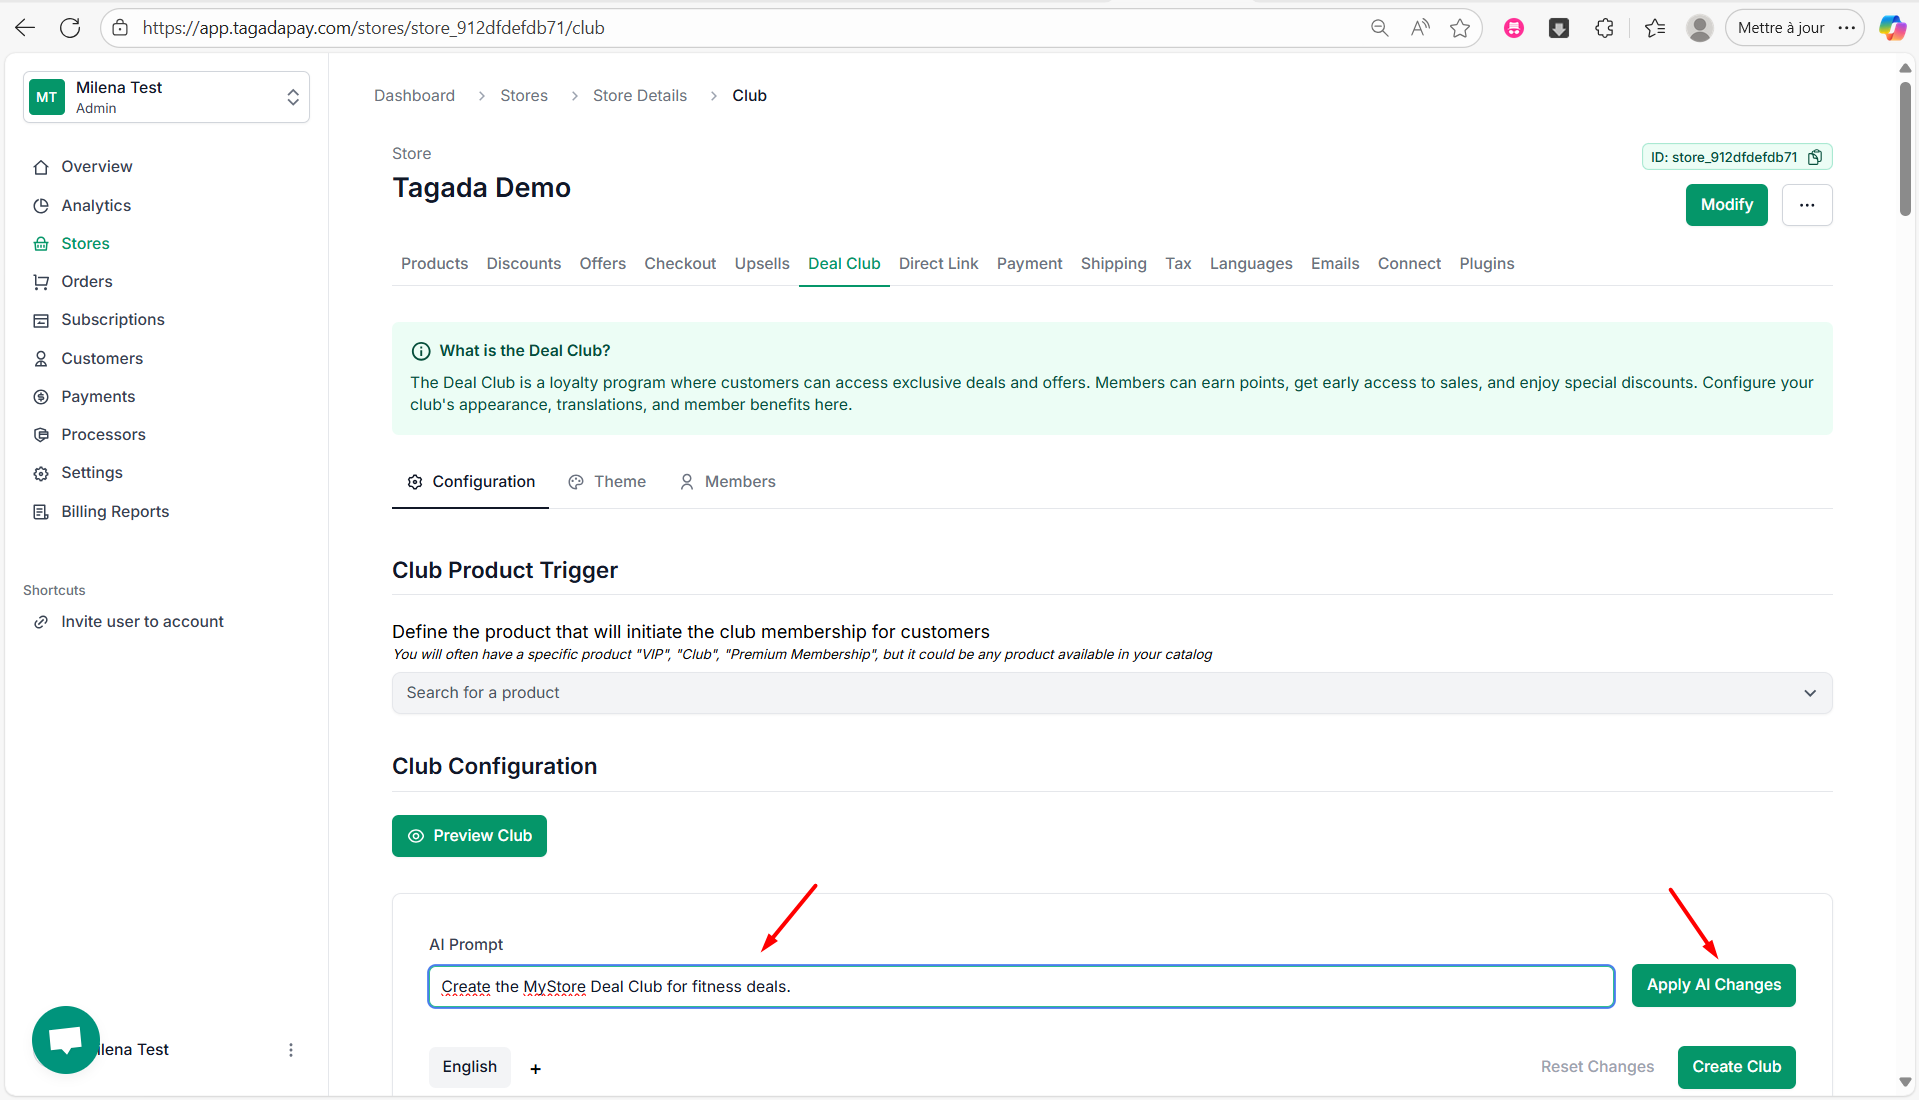Click the Processors icon in sidebar

pos(41,435)
